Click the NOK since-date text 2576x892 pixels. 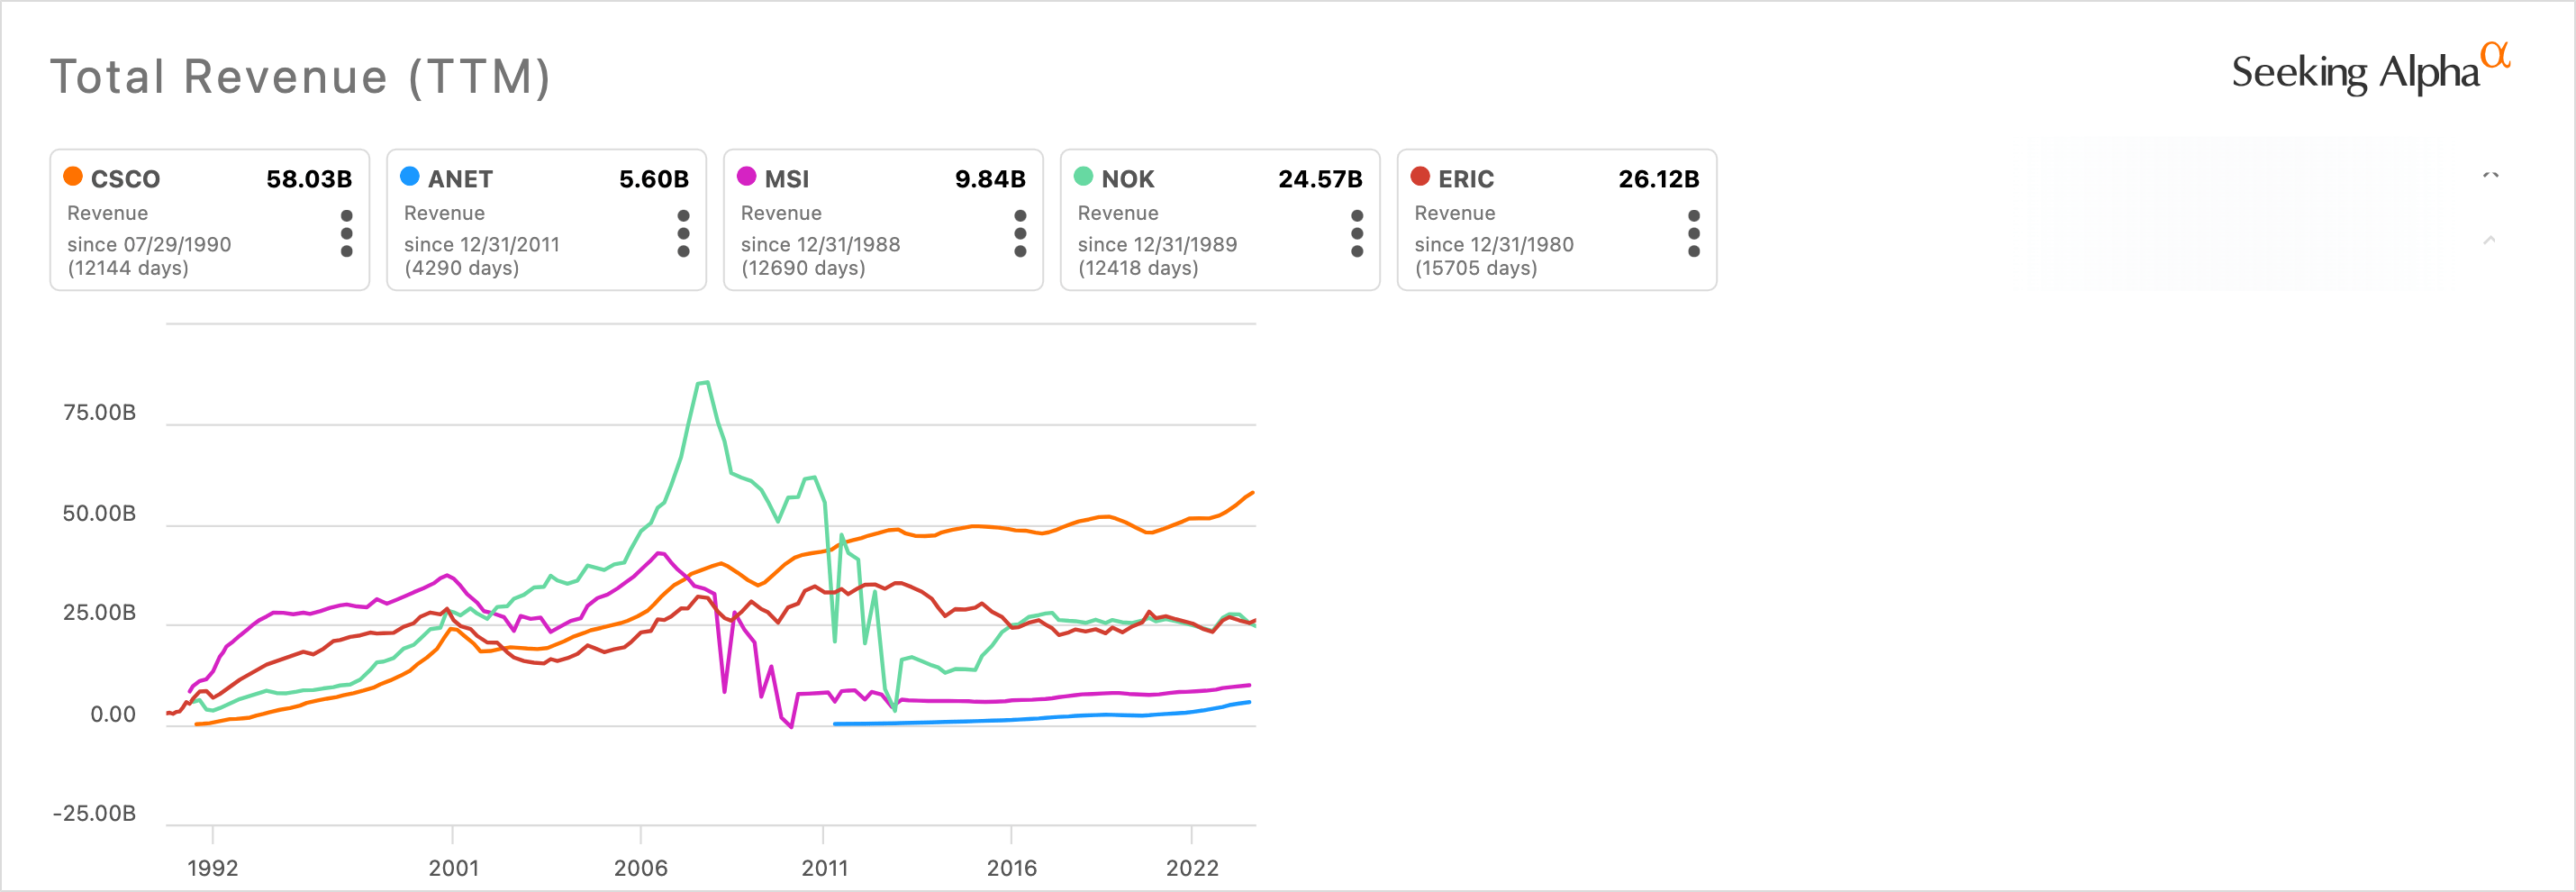(1156, 244)
